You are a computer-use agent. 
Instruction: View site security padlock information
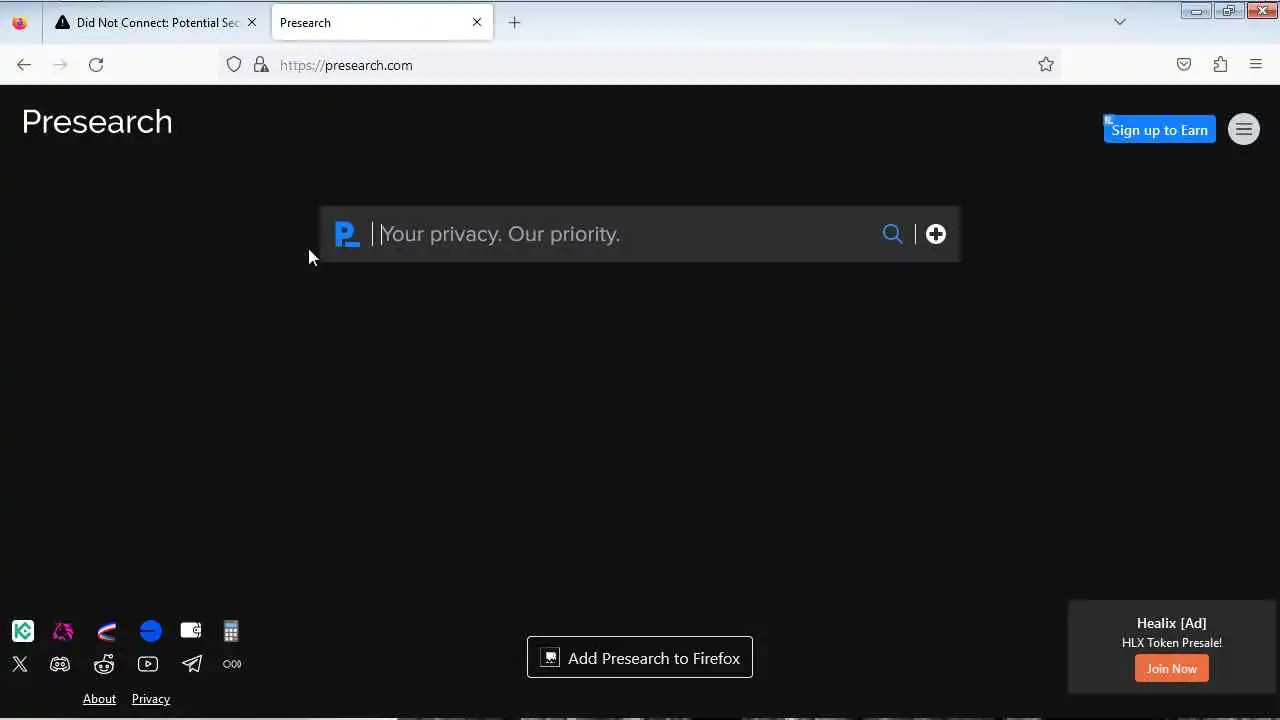click(x=261, y=65)
